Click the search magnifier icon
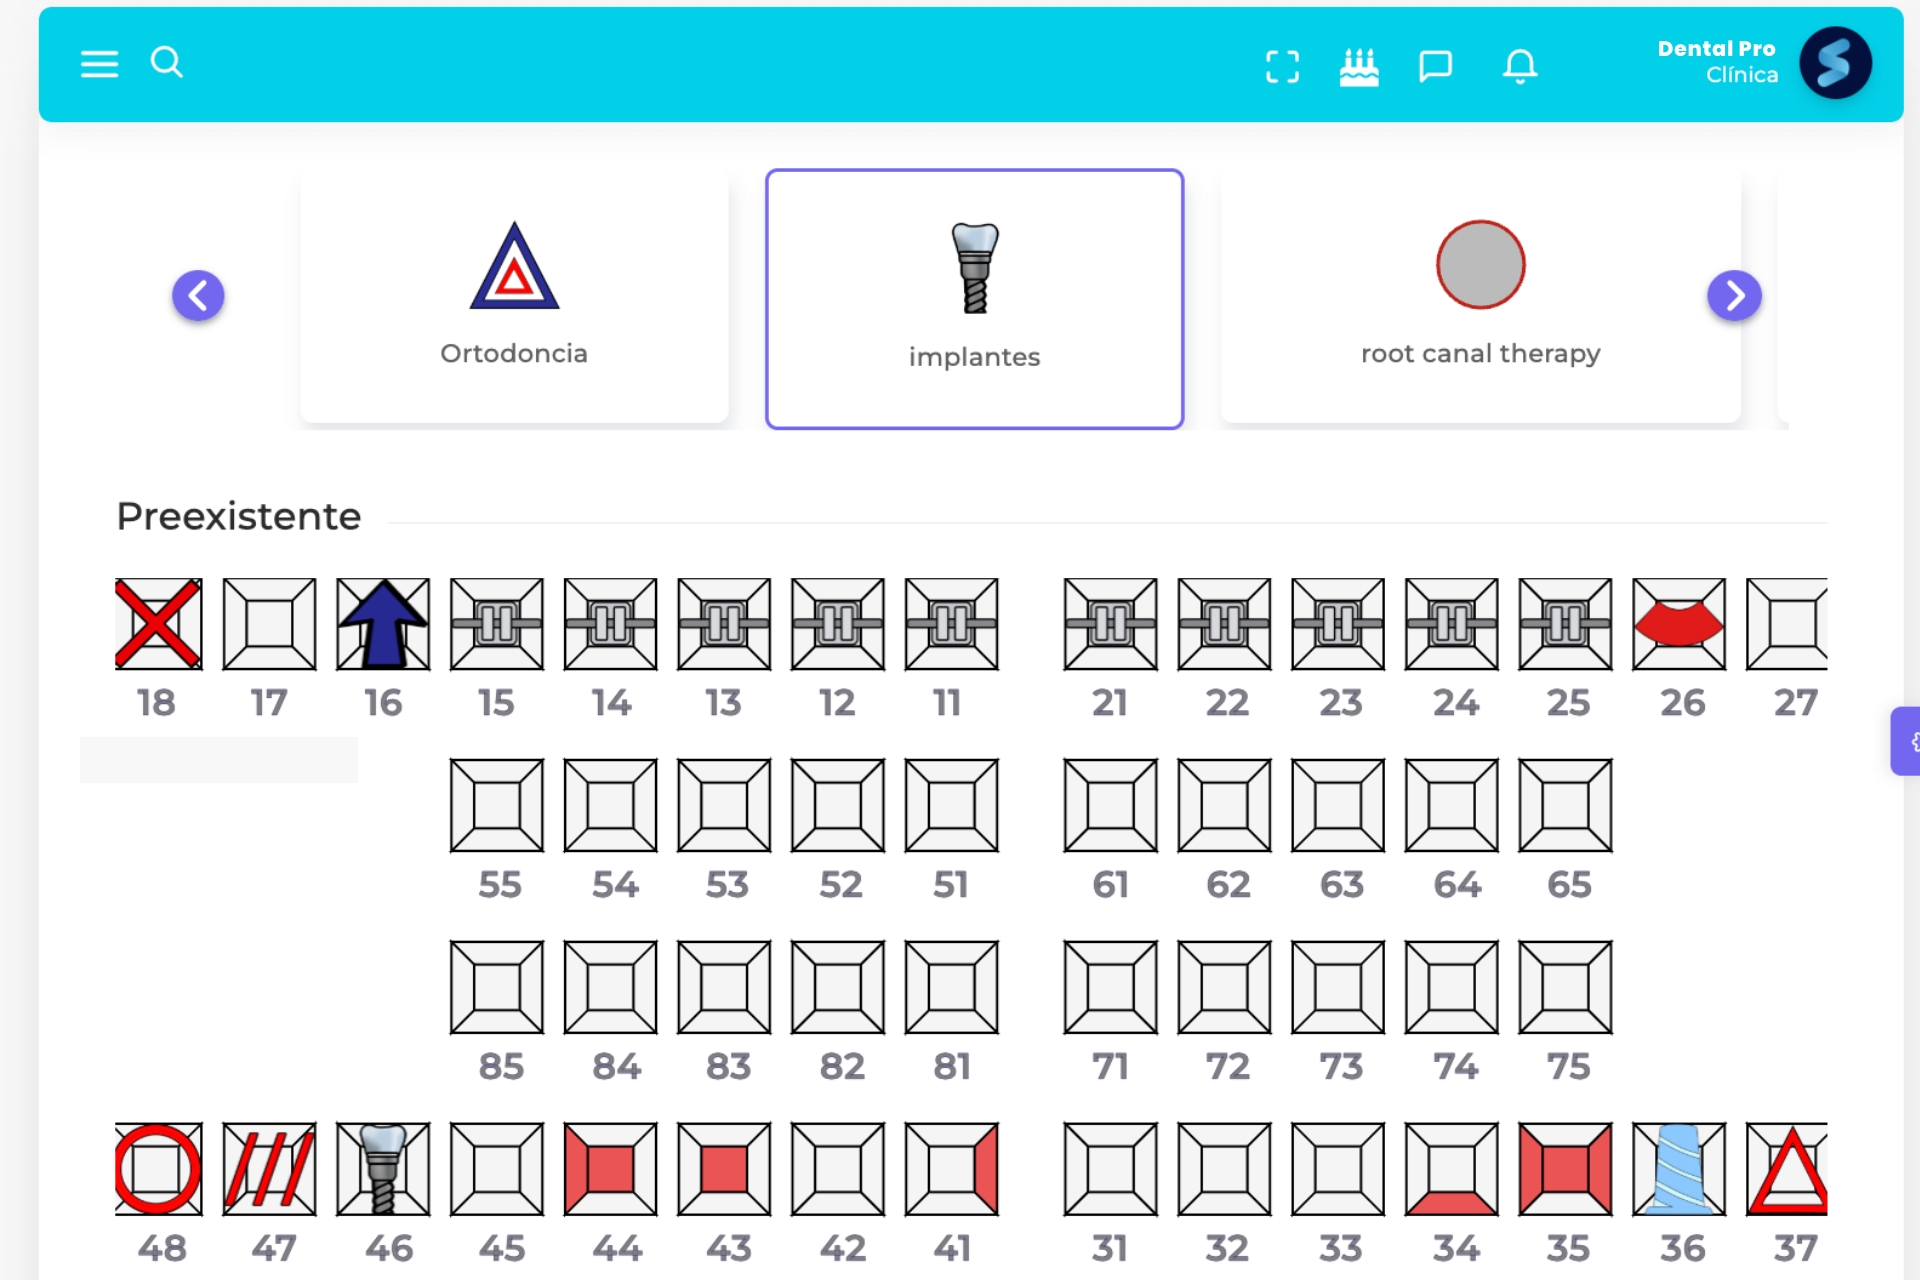The width and height of the screenshot is (1920, 1280). tap(166, 62)
